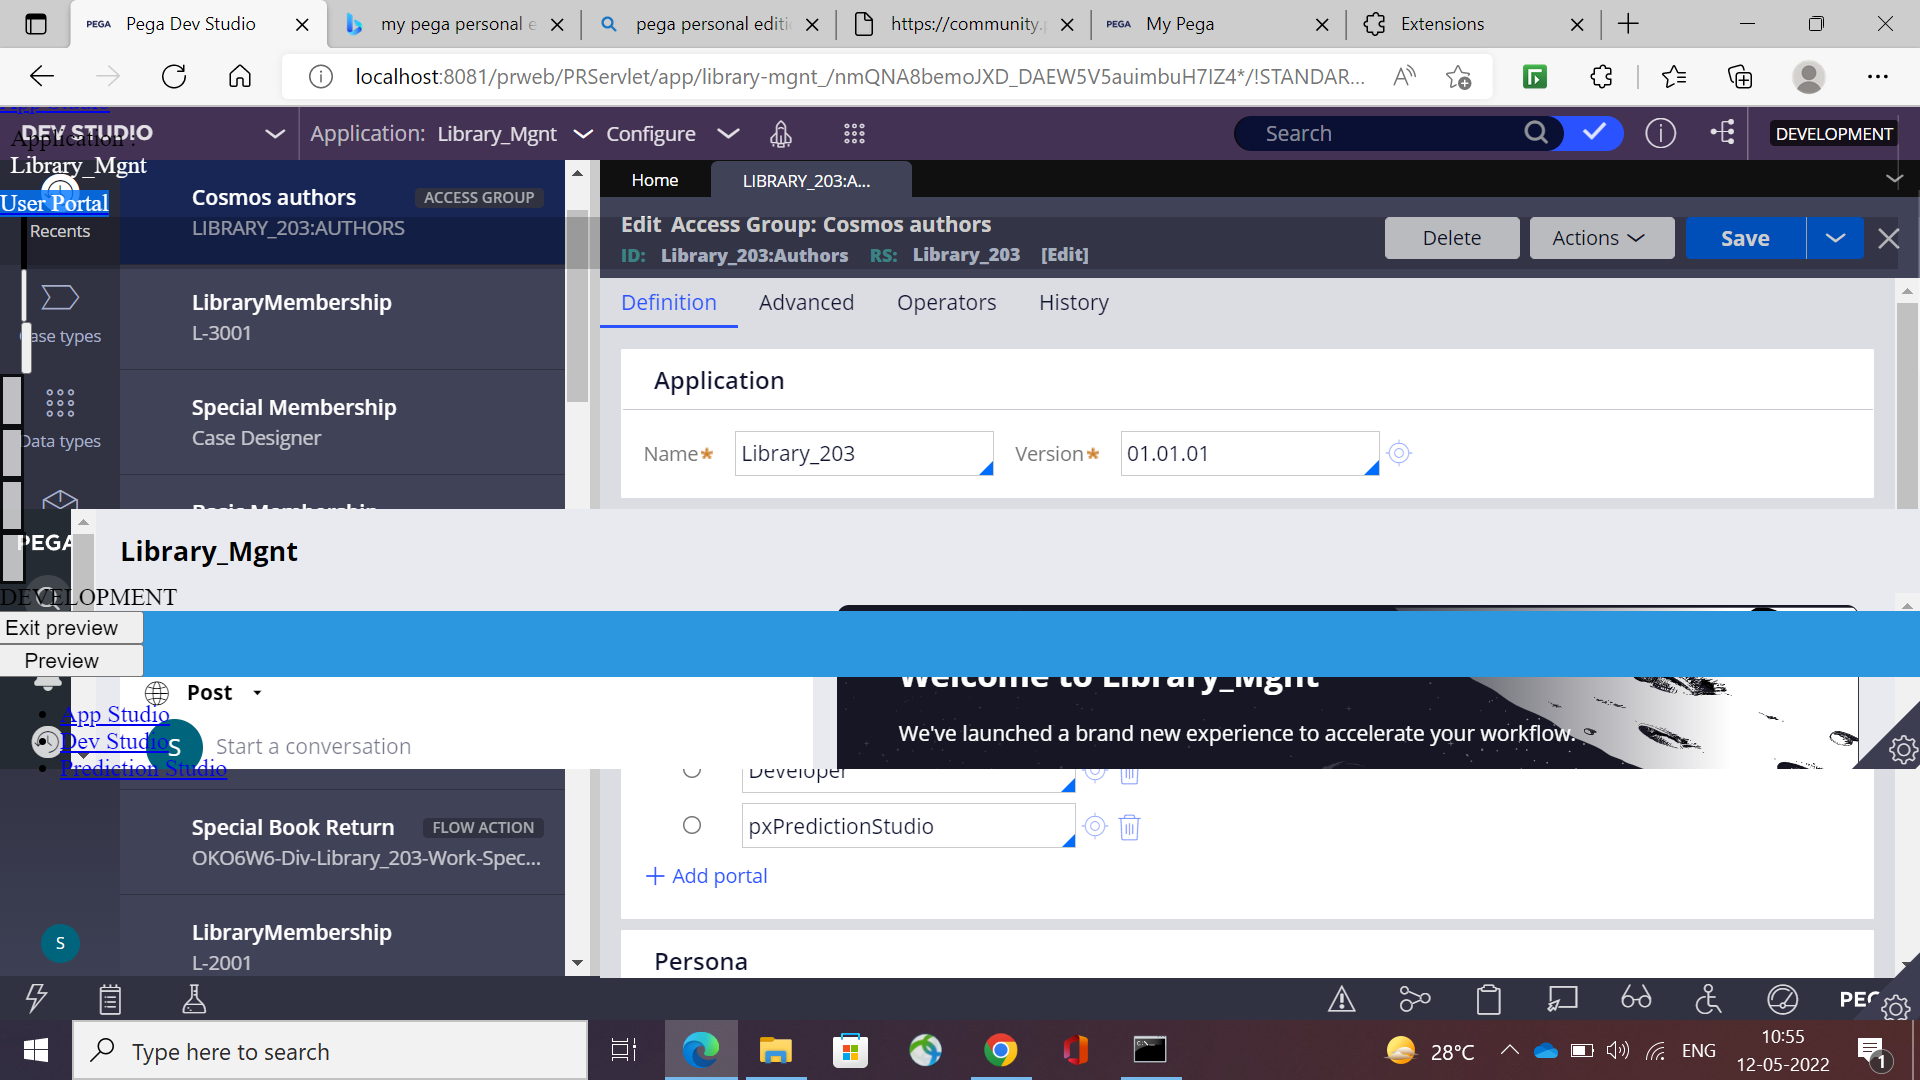Select the Developer portal radio button
1920x1080 pixels.
(691, 769)
